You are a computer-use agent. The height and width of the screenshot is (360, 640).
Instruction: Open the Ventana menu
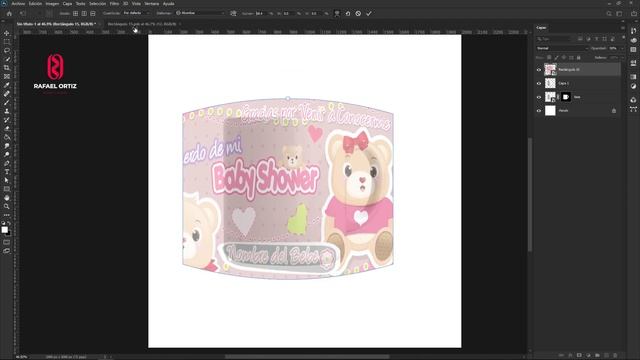pyautogui.click(x=151, y=3)
